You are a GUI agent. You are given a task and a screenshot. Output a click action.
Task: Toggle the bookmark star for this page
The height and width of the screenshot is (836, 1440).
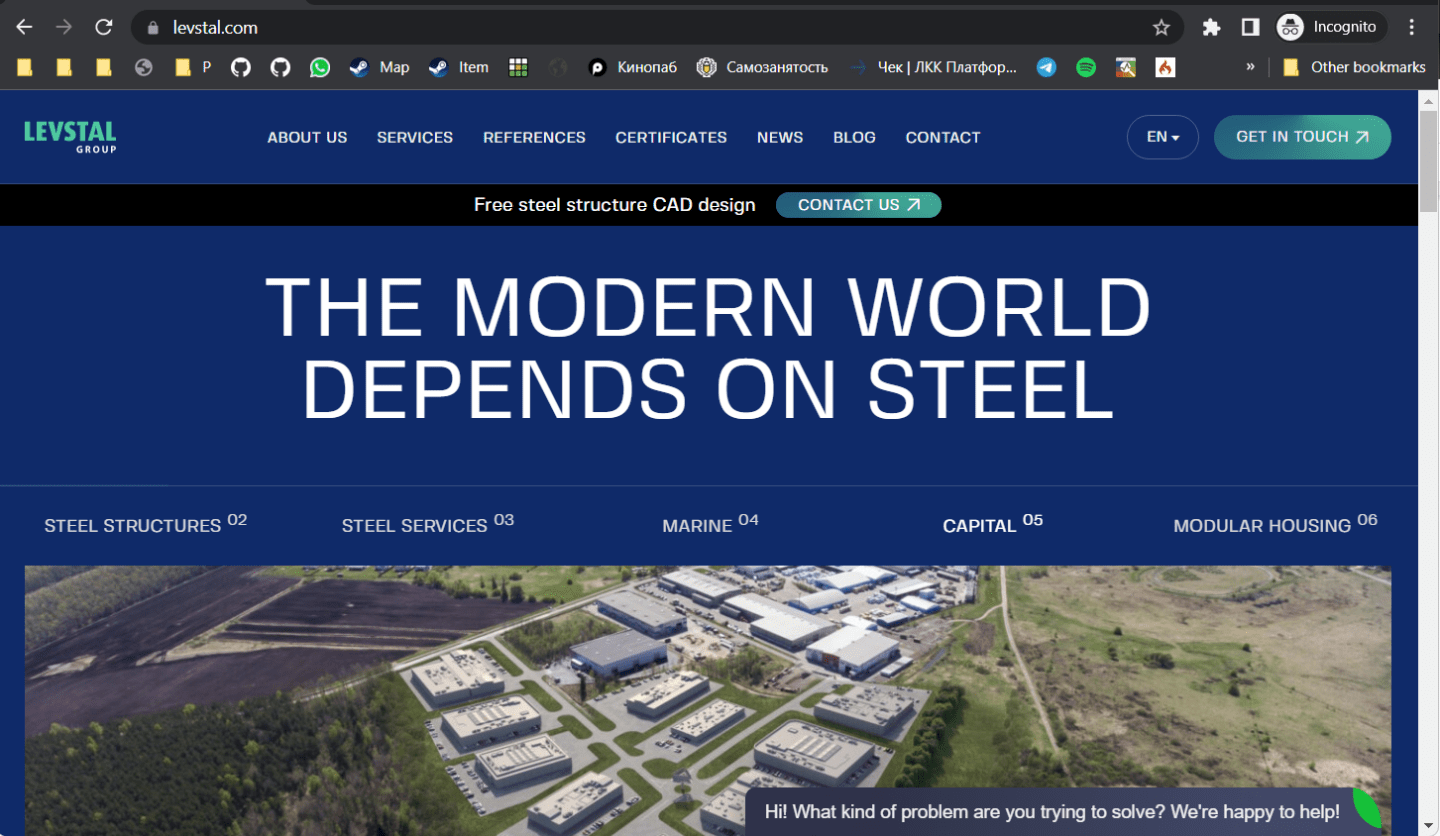coord(1160,27)
